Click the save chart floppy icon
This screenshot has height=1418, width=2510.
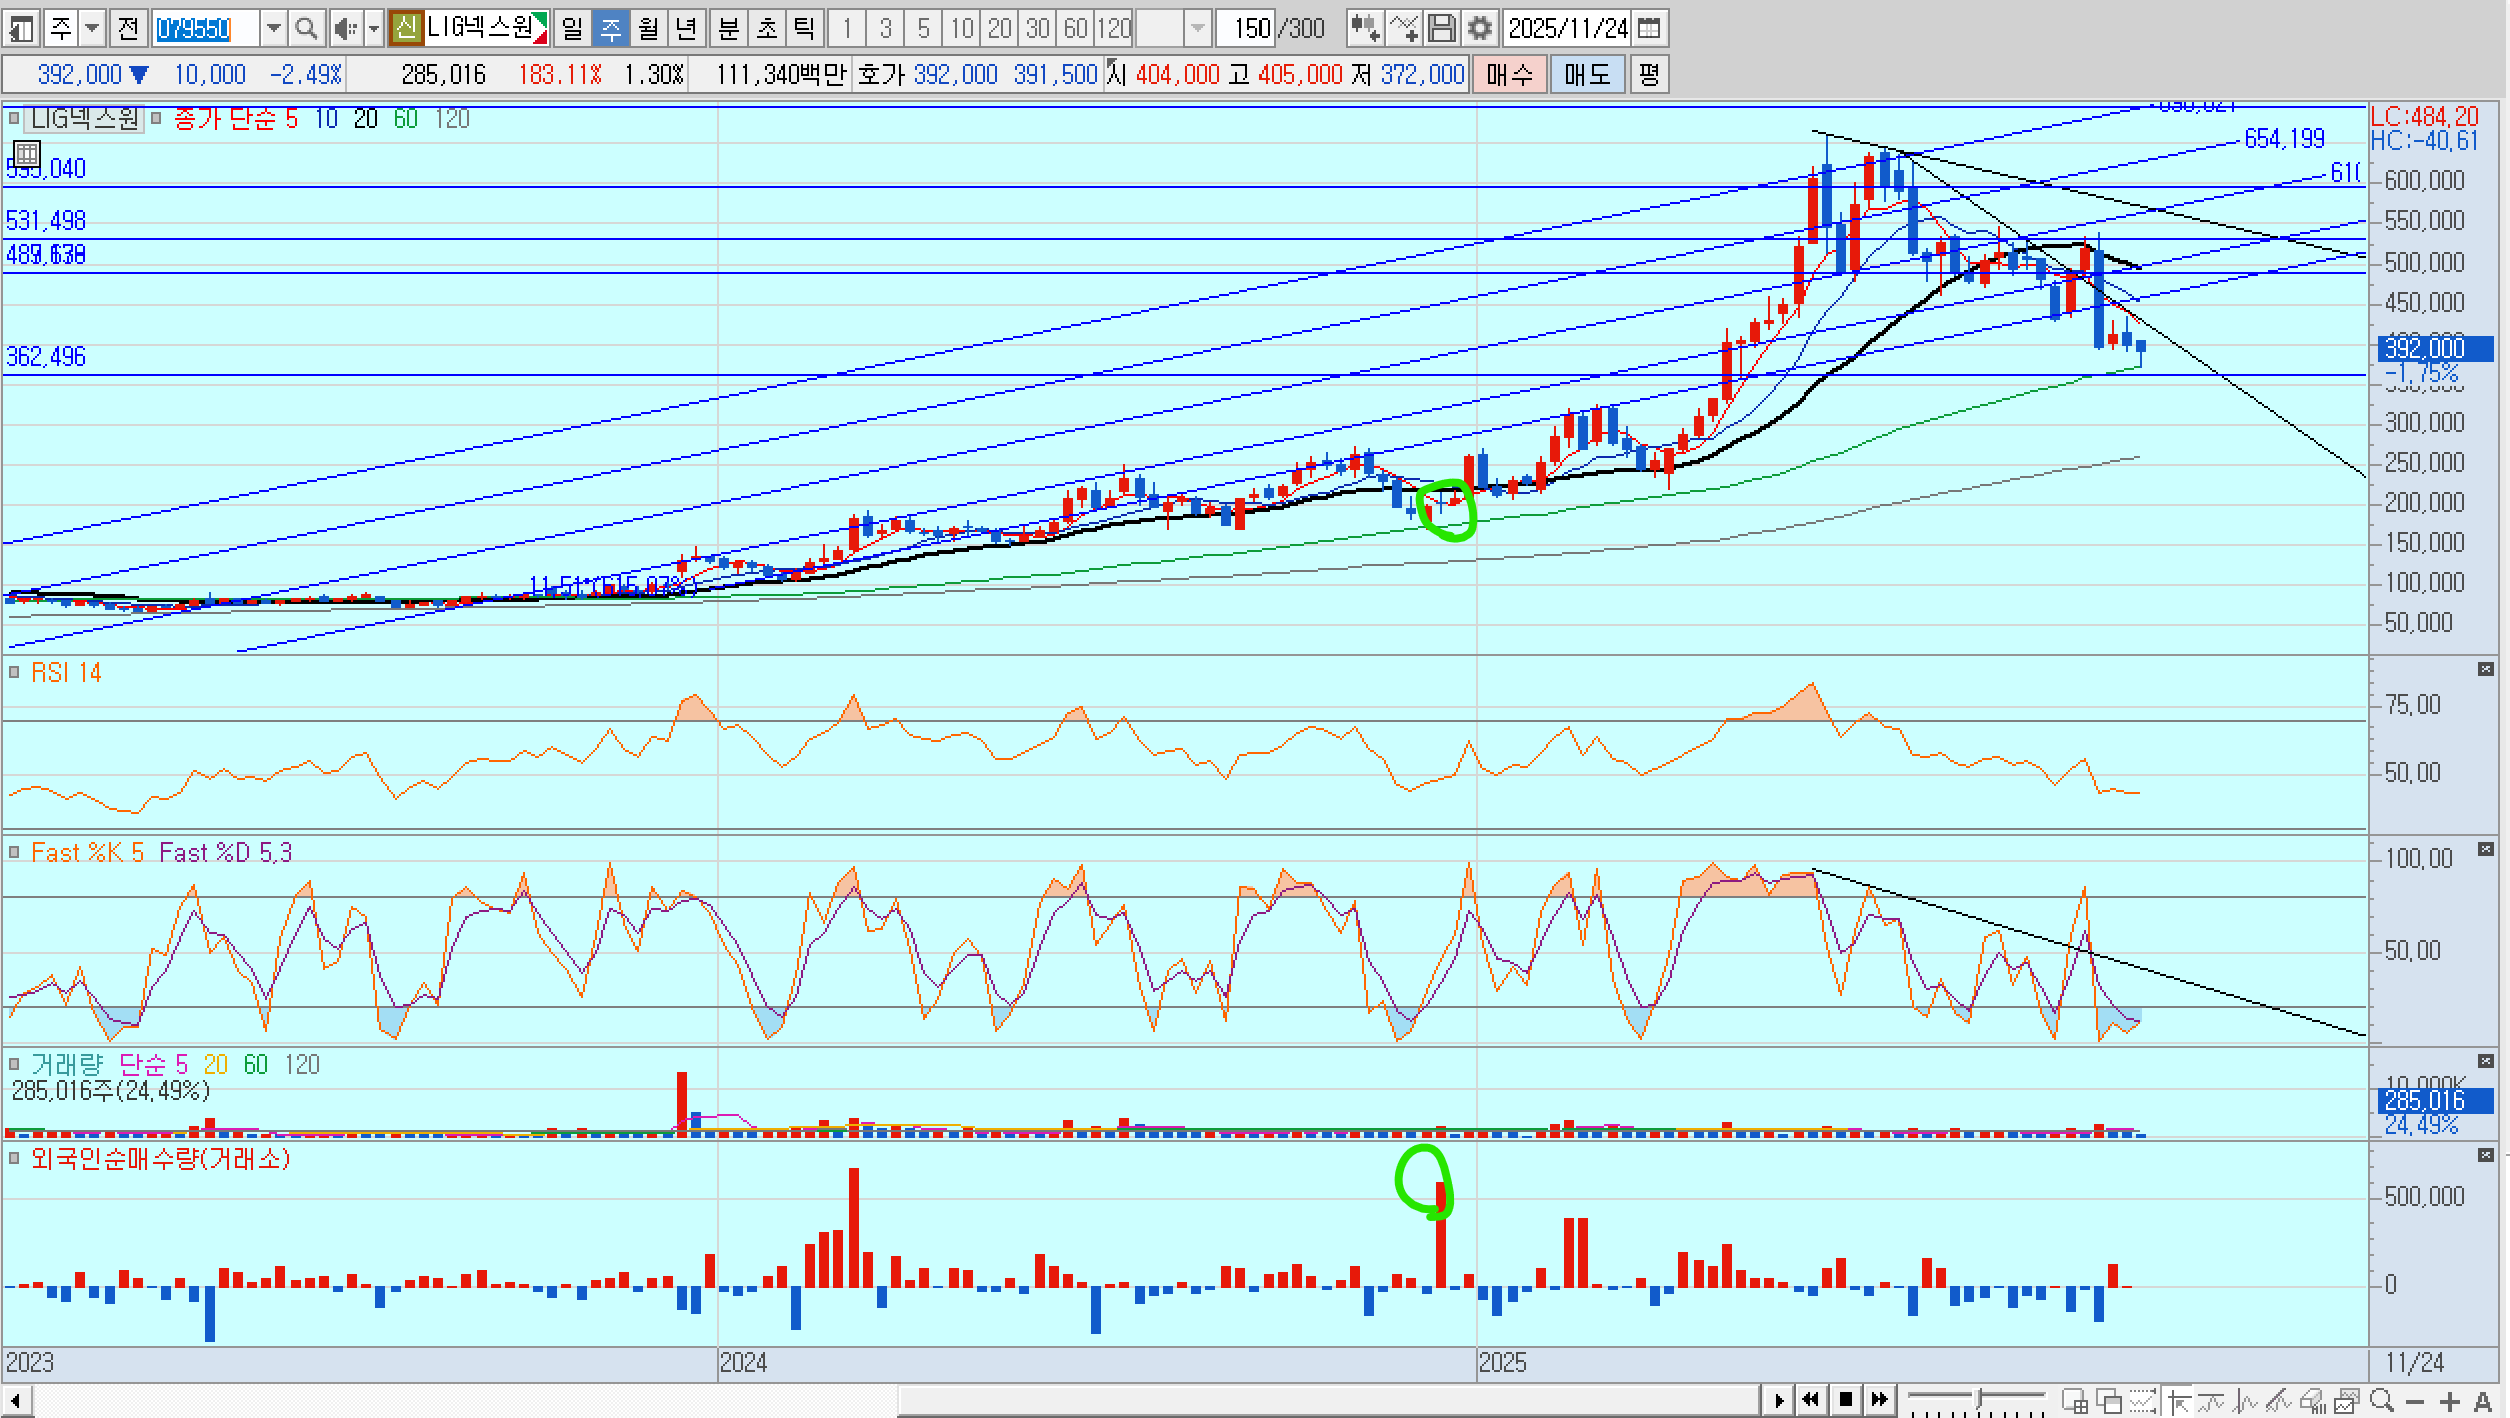(1441, 28)
